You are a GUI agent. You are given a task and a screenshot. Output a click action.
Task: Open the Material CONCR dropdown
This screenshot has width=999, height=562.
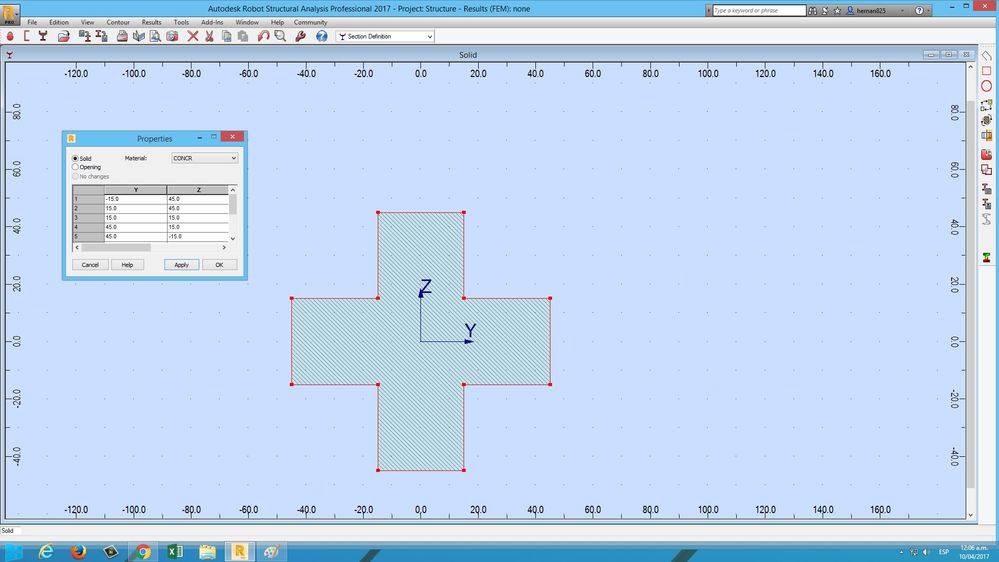(x=205, y=158)
